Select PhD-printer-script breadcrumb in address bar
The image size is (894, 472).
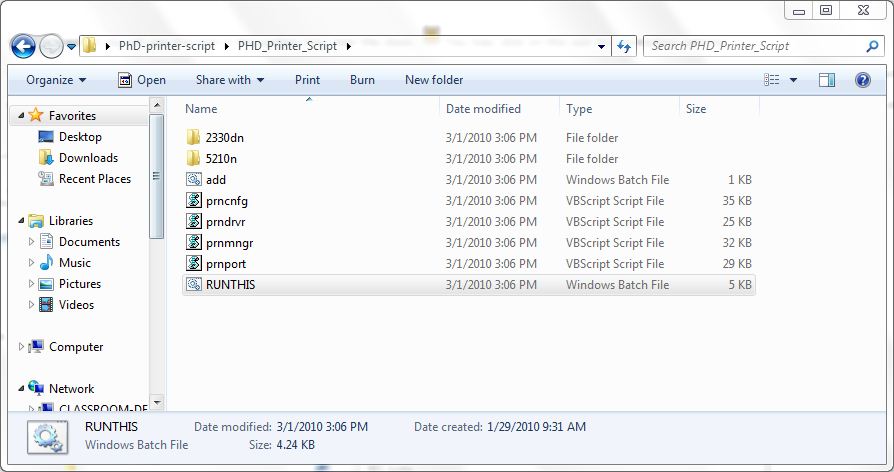pyautogui.click(x=166, y=46)
